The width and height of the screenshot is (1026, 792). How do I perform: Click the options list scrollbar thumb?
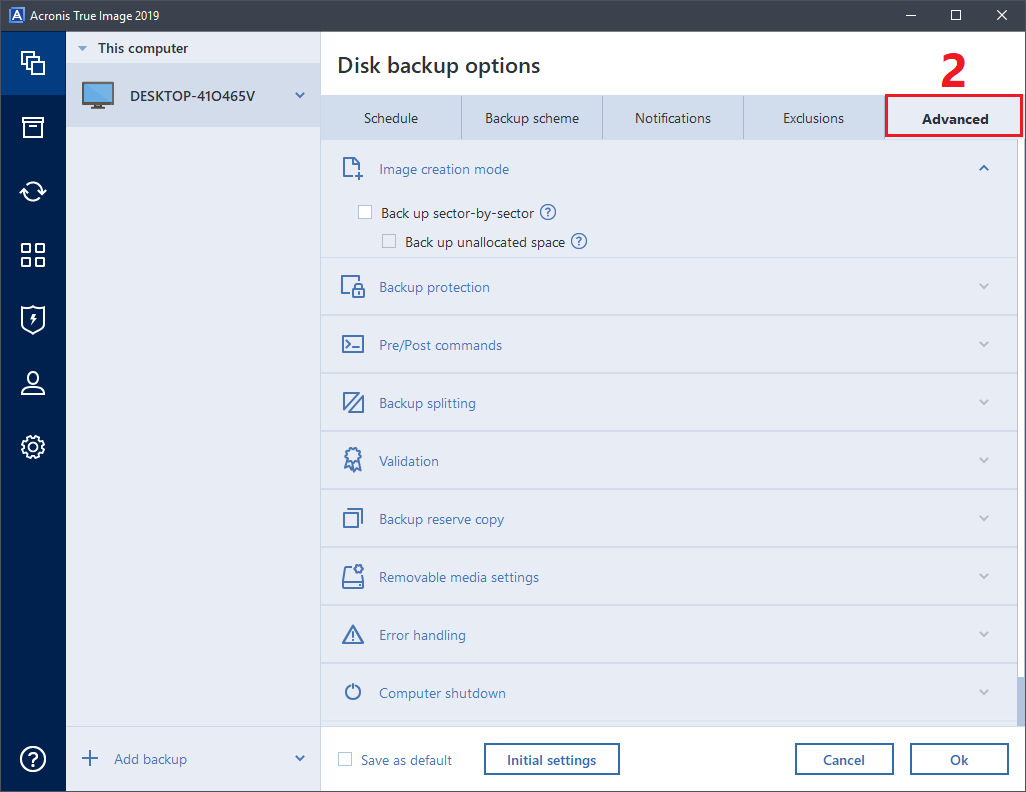(1021, 700)
